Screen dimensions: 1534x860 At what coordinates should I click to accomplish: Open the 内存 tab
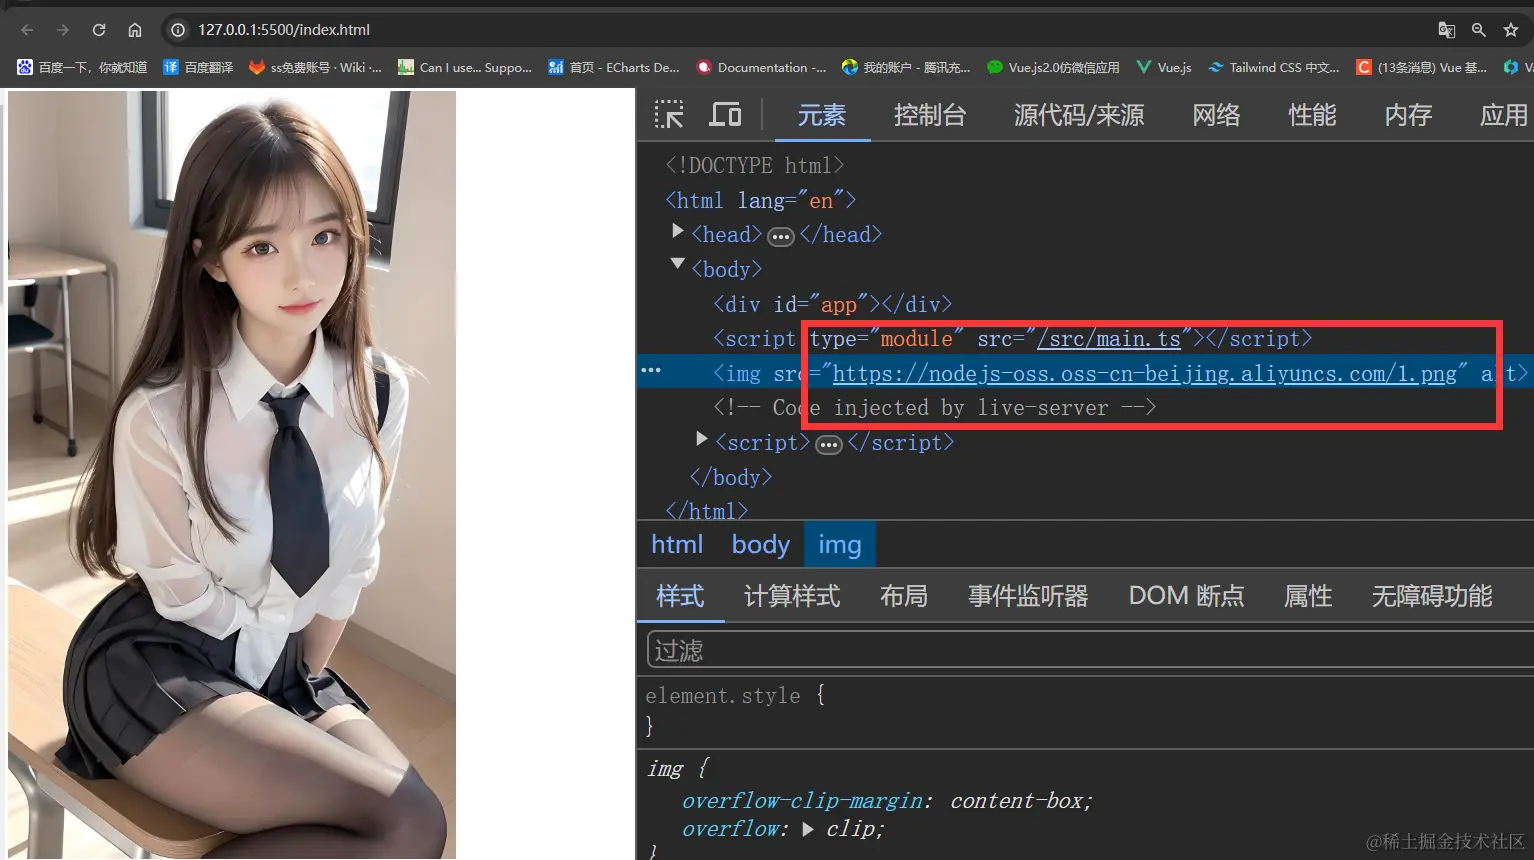click(x=1408, y=116)
